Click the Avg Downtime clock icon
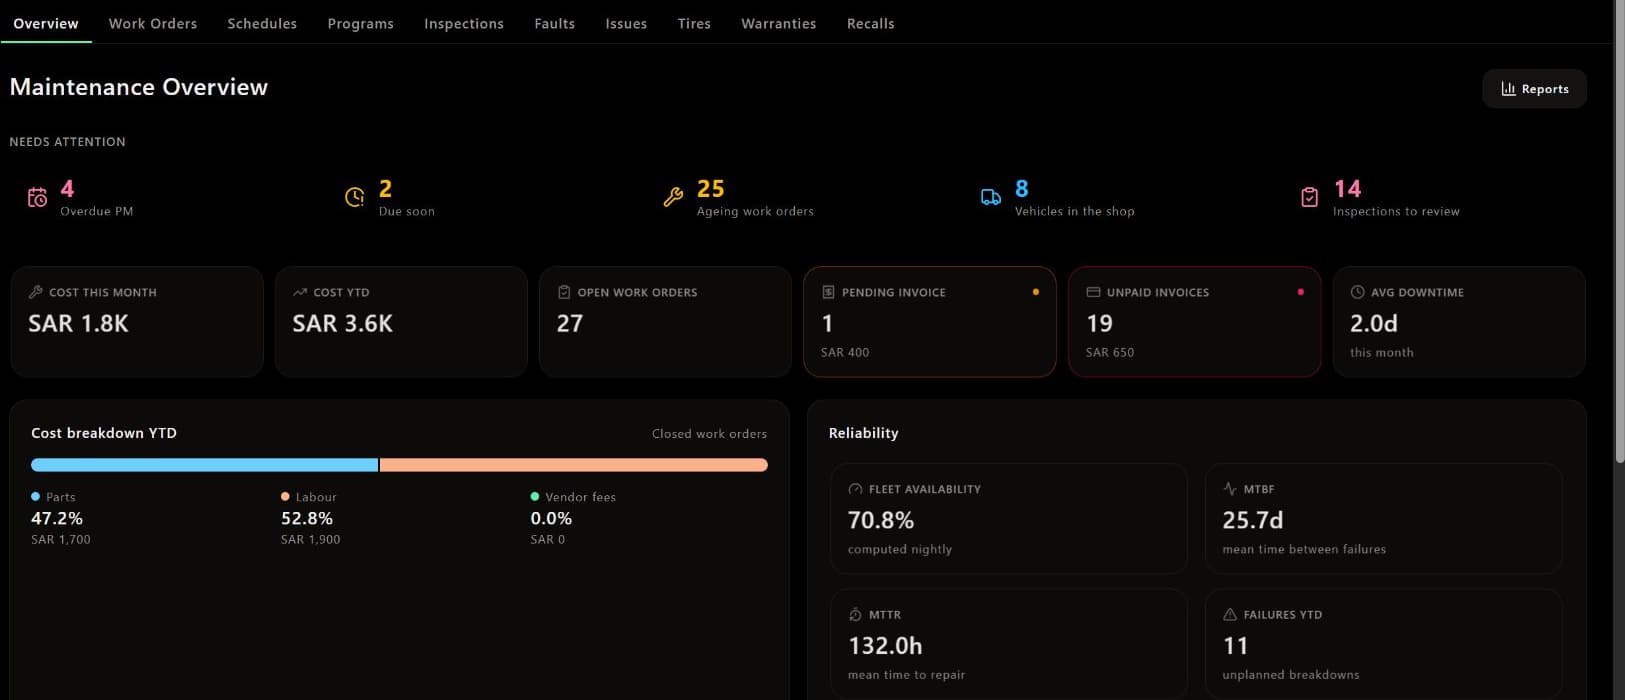 1357,292
